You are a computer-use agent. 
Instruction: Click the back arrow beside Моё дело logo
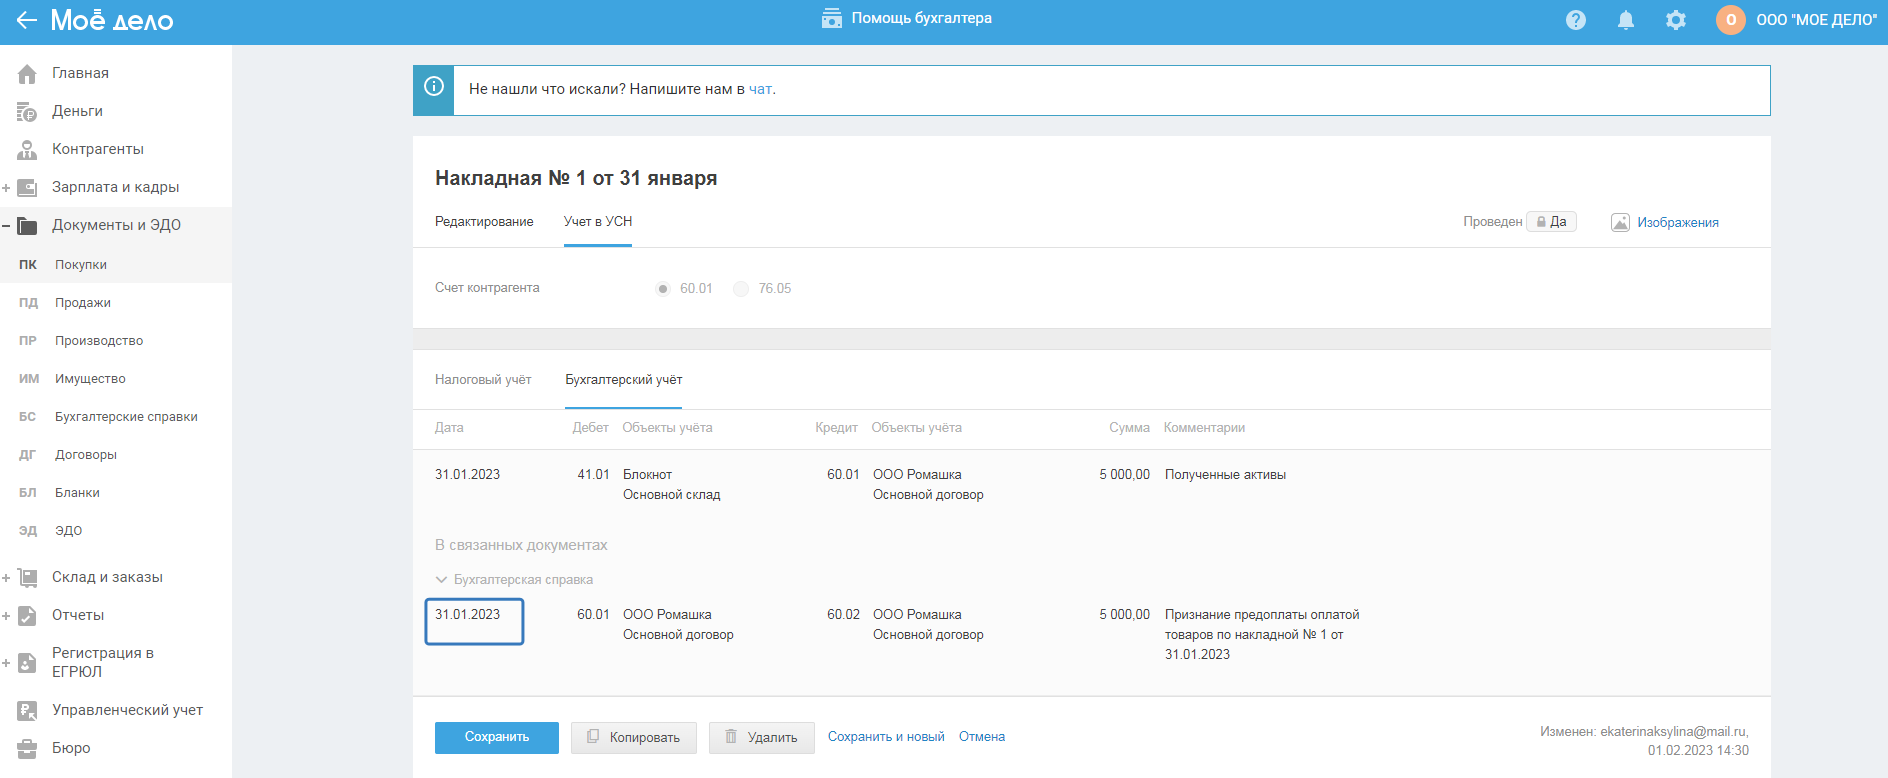click(26, 20)
